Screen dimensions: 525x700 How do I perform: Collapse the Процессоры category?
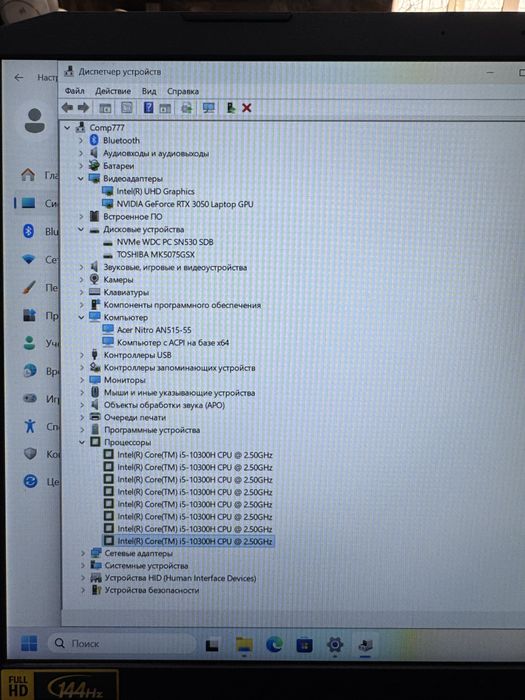(x=82, y=442)
